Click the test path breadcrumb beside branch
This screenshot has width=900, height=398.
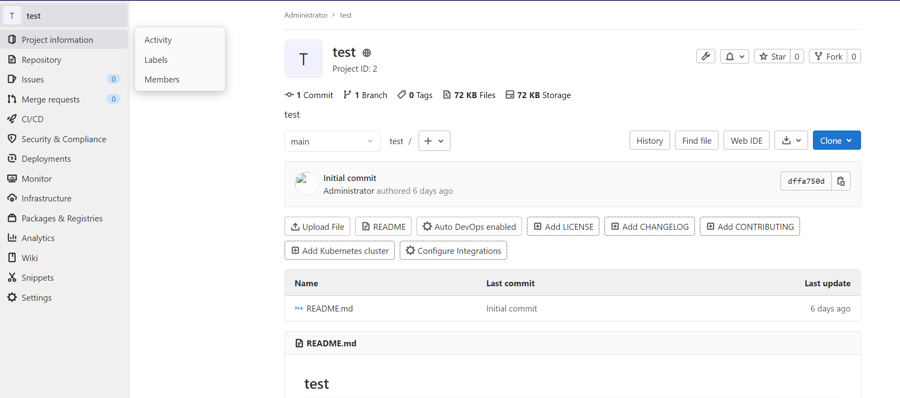point(397,141)
